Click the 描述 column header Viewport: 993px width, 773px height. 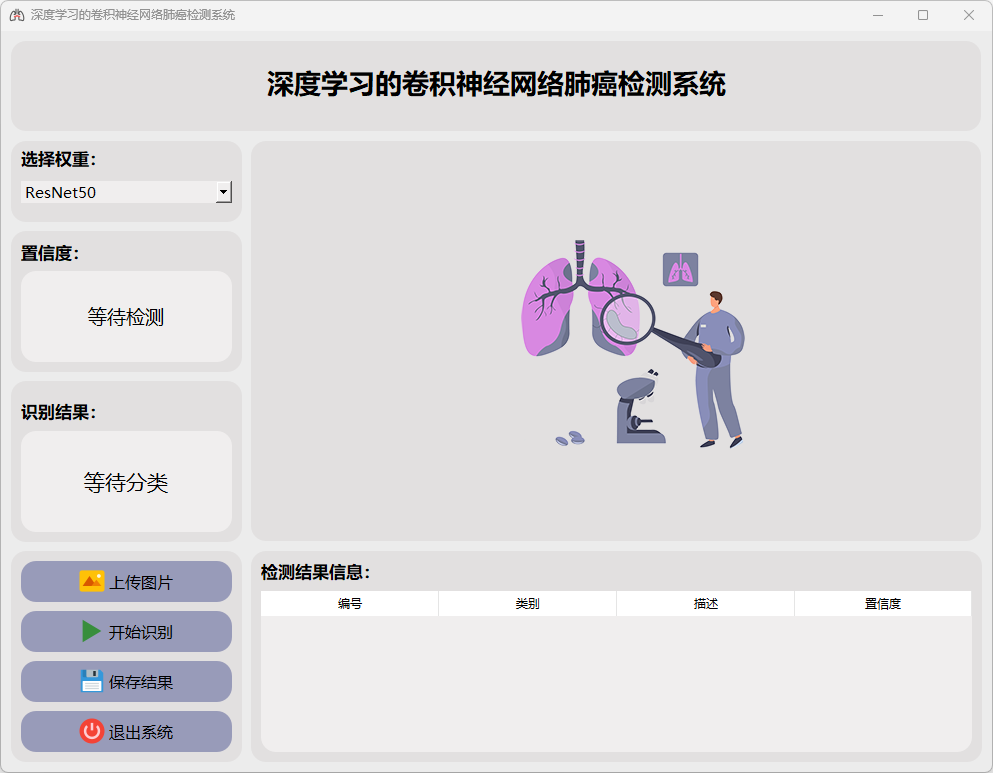click(705, 604)
